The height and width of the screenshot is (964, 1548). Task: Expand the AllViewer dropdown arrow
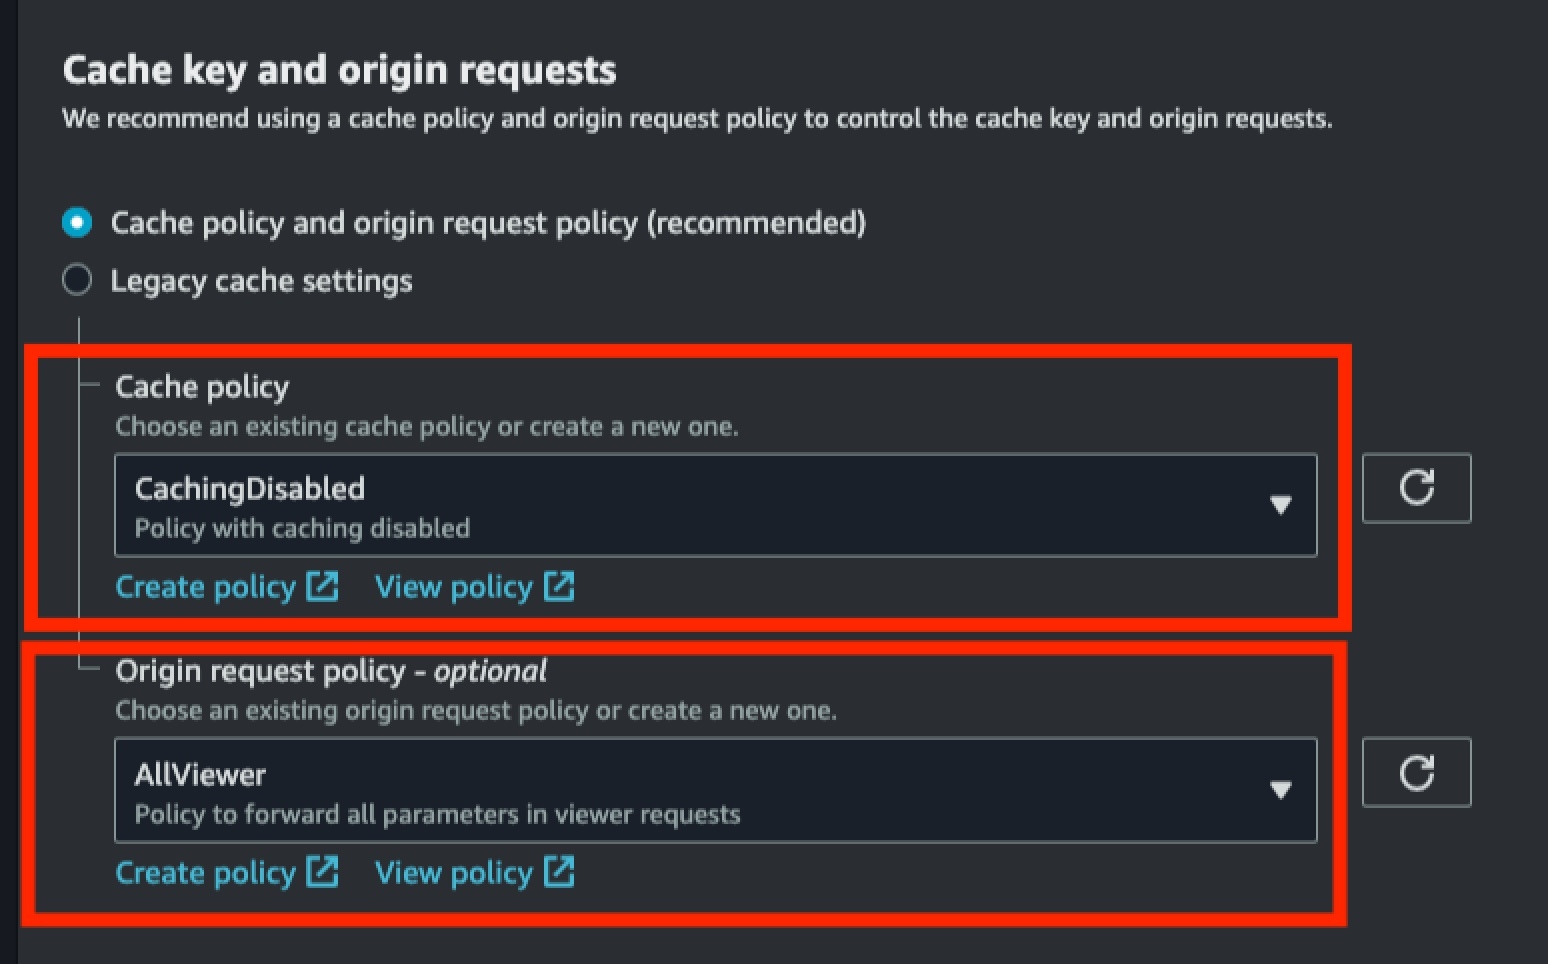pos(1280,790)
